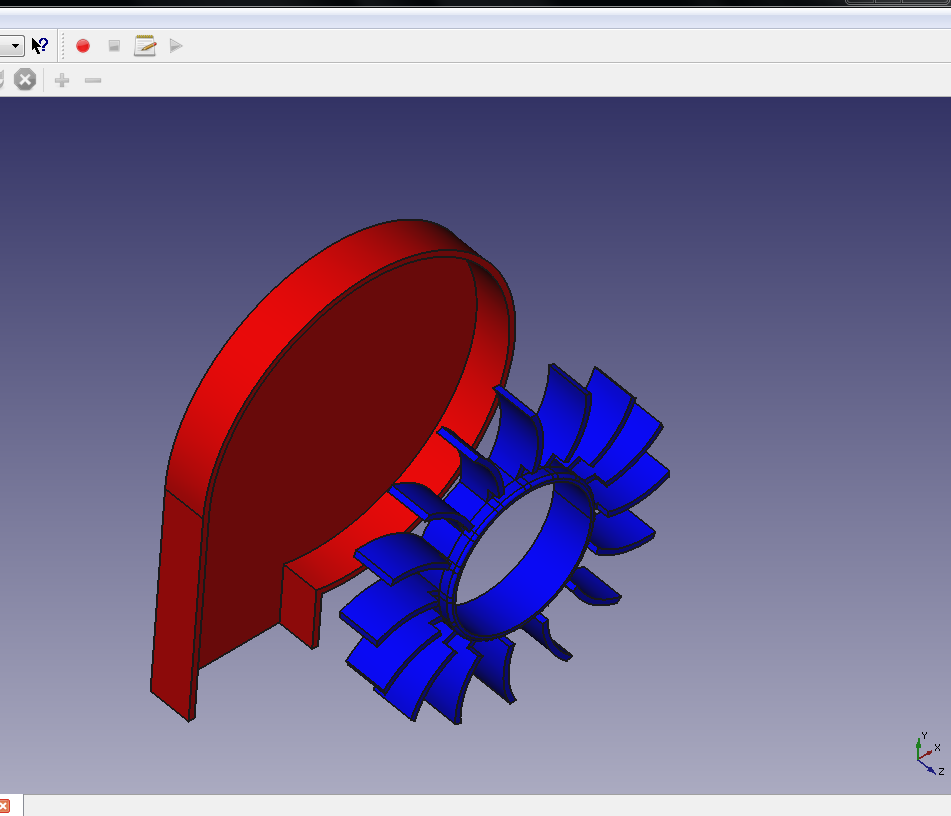Open the macros dialog notepad icon
Screen dimensions: 951x816
pos(145,46)
